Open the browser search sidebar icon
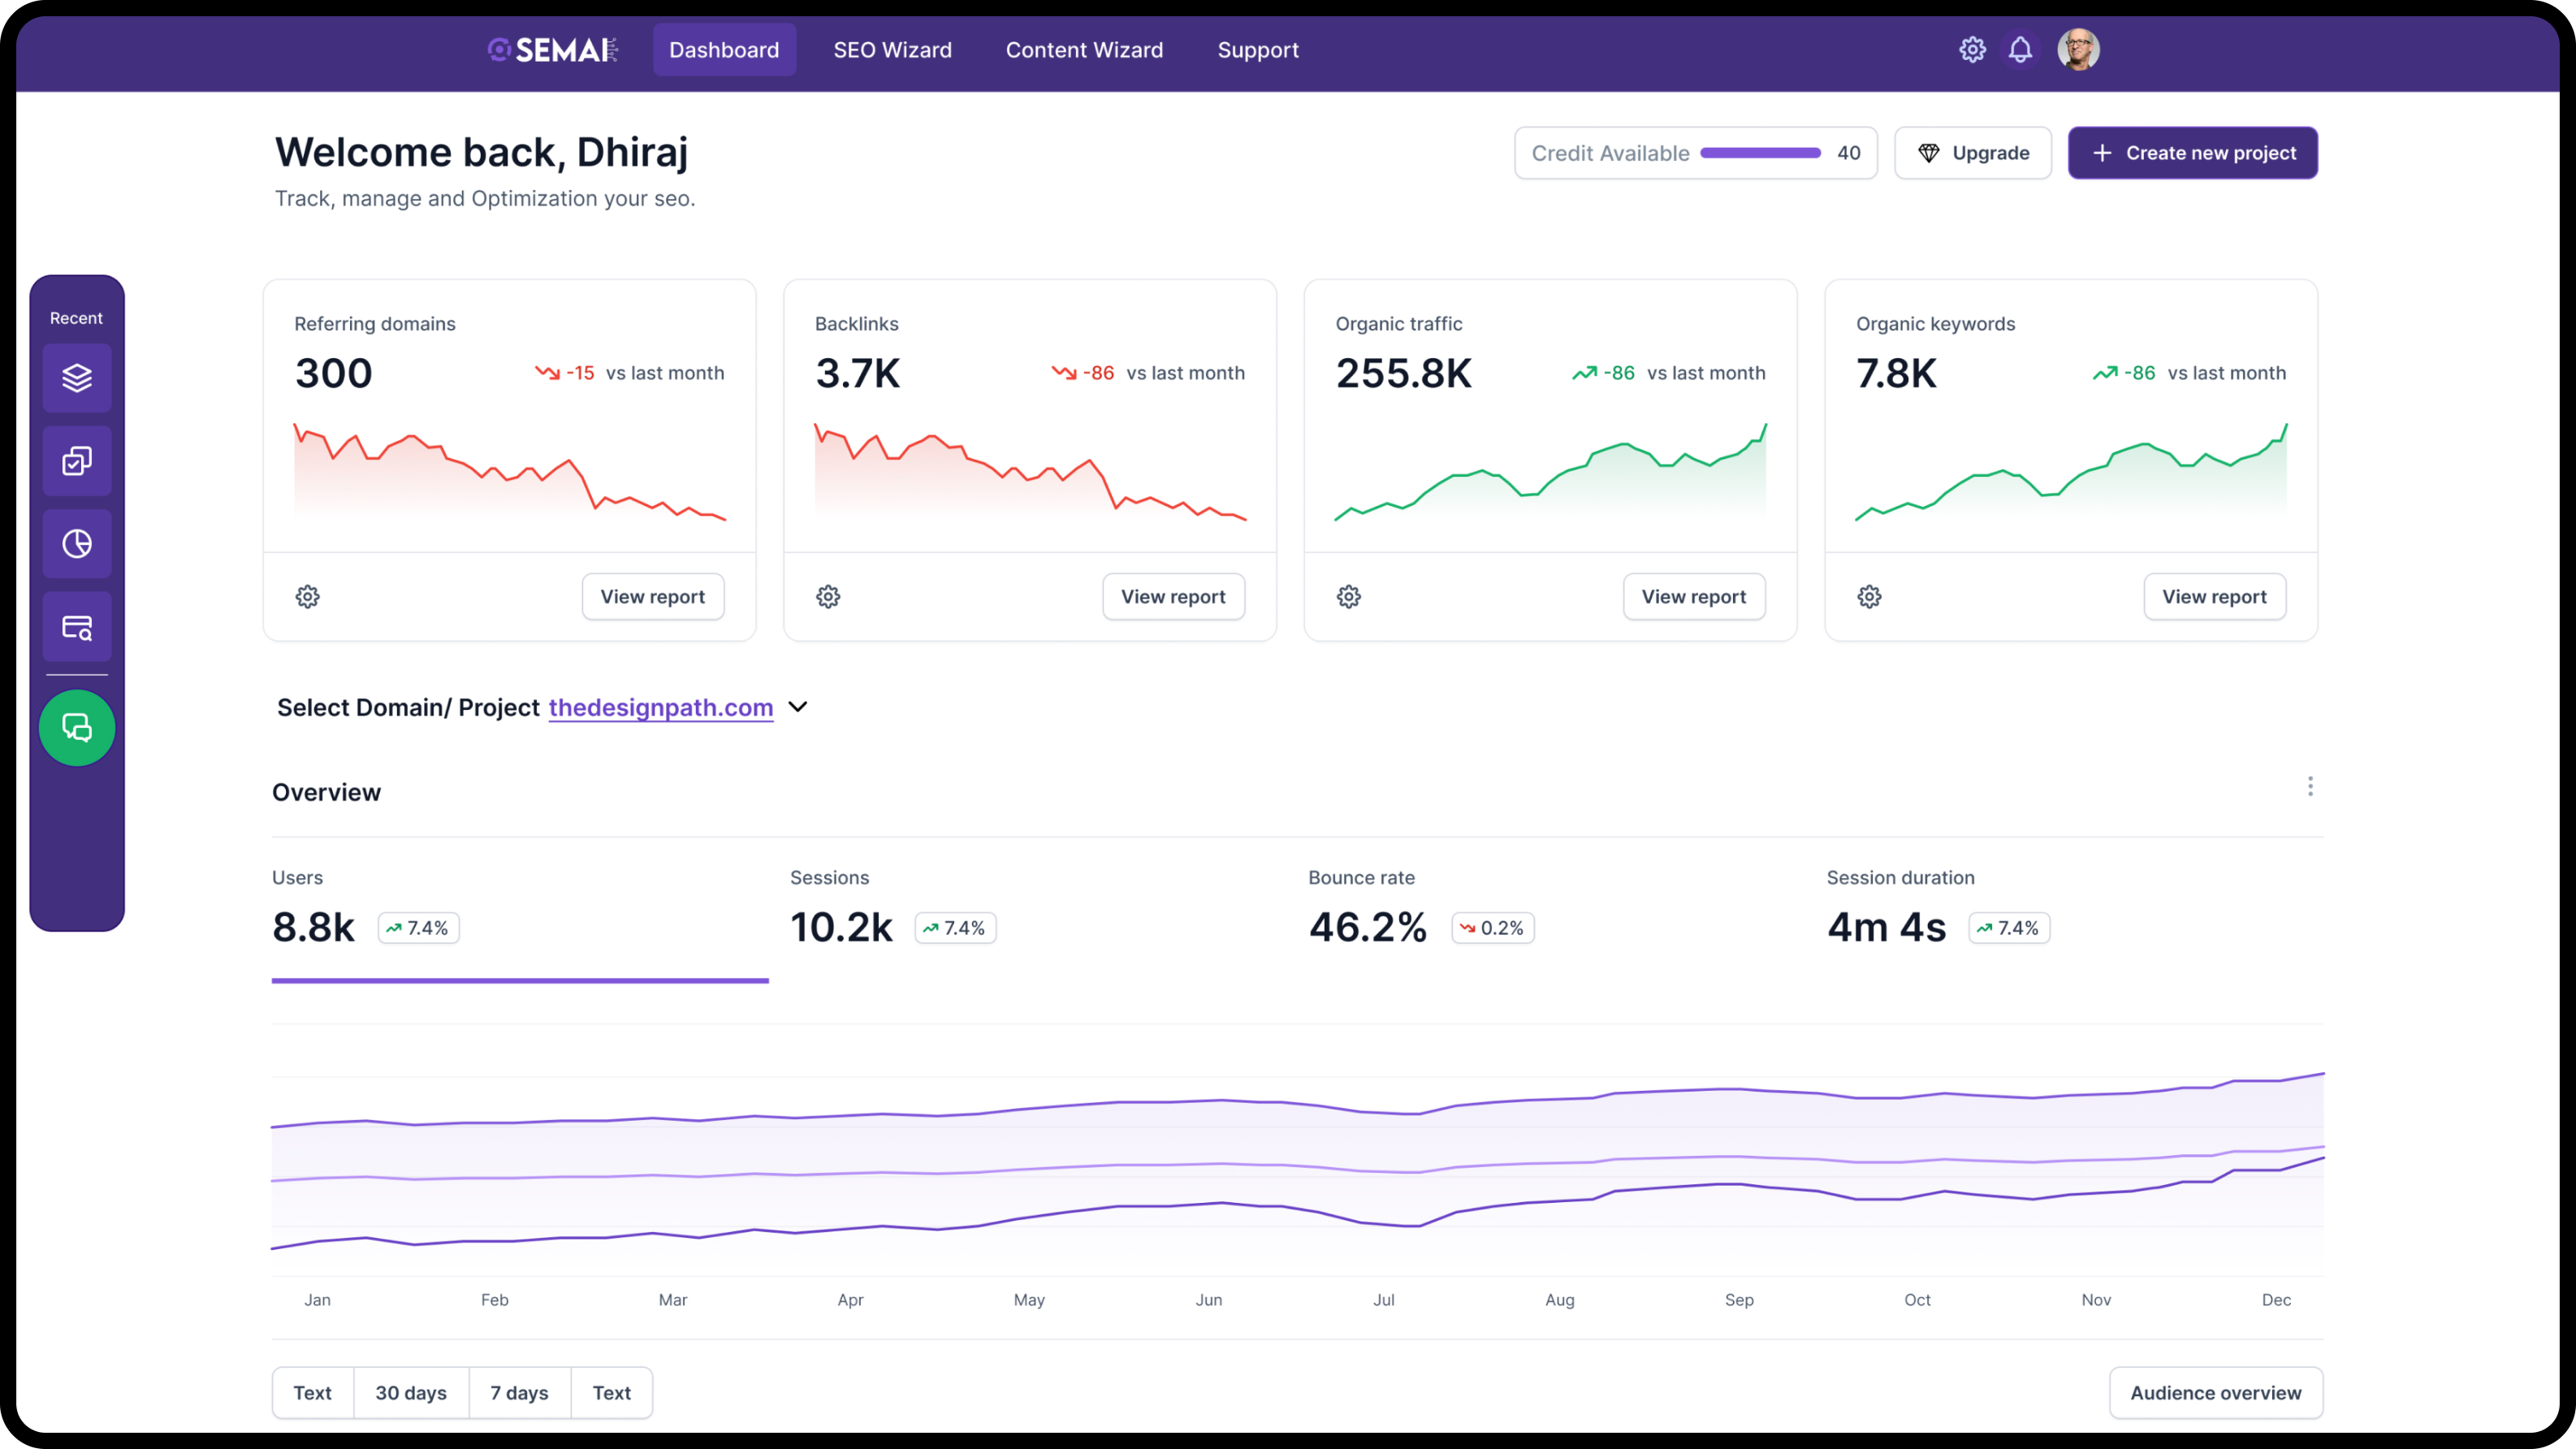The width and height of the screenshot is (2576, 1449). pos(77,627)
